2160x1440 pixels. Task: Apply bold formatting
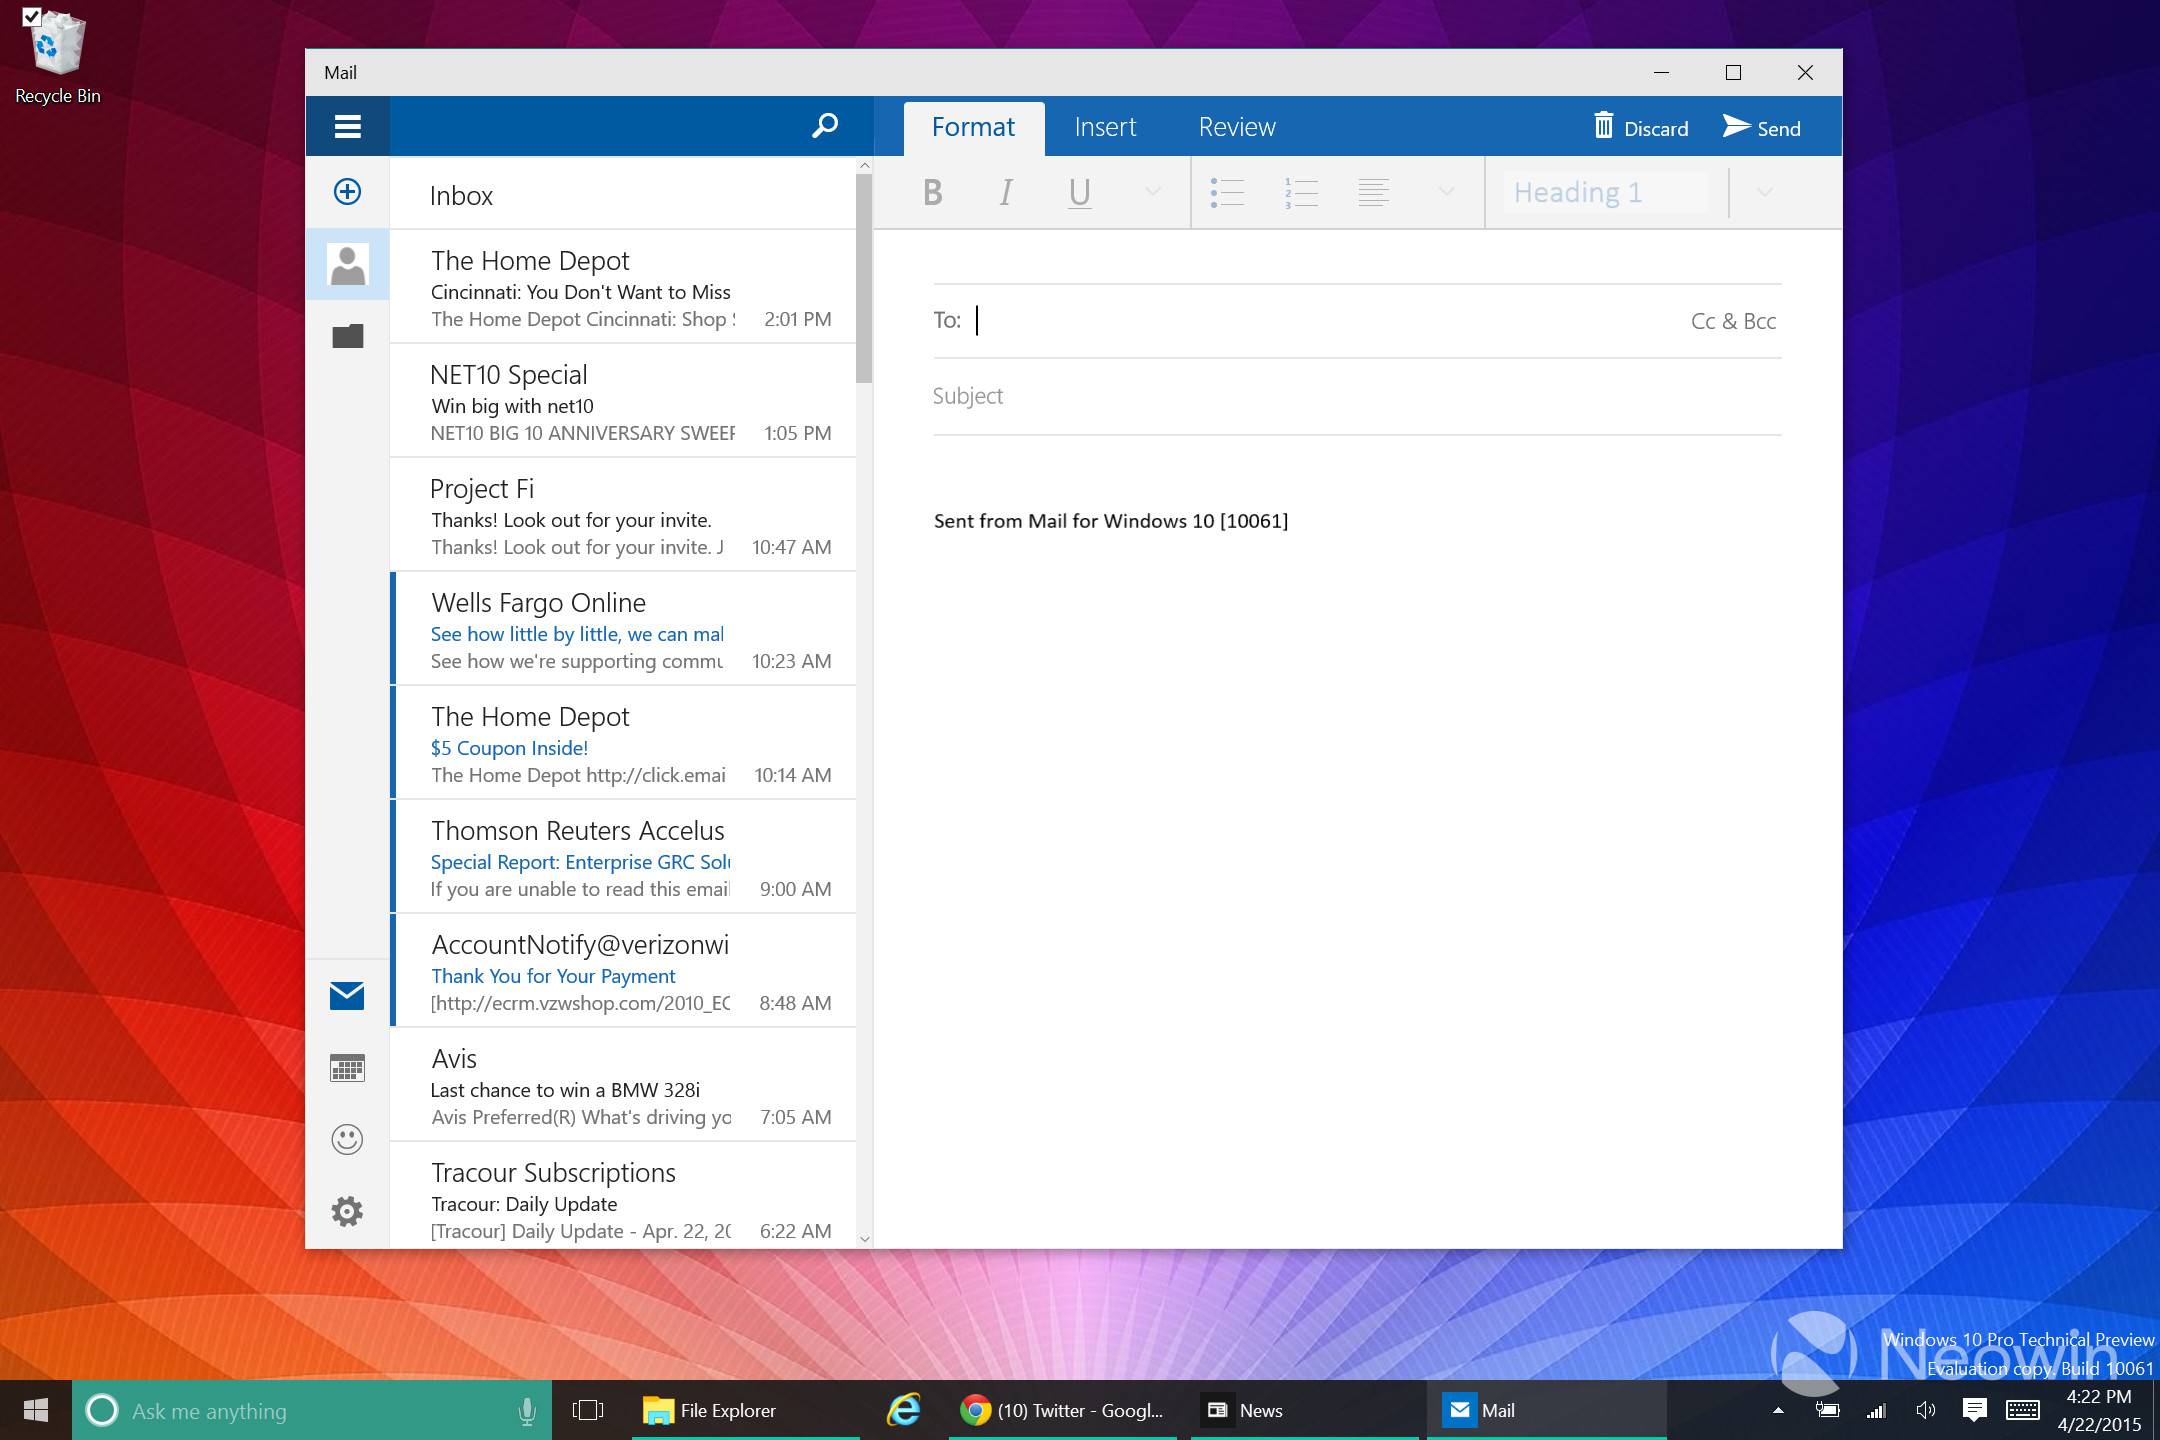pyautogui.click(x=932, y=192)
